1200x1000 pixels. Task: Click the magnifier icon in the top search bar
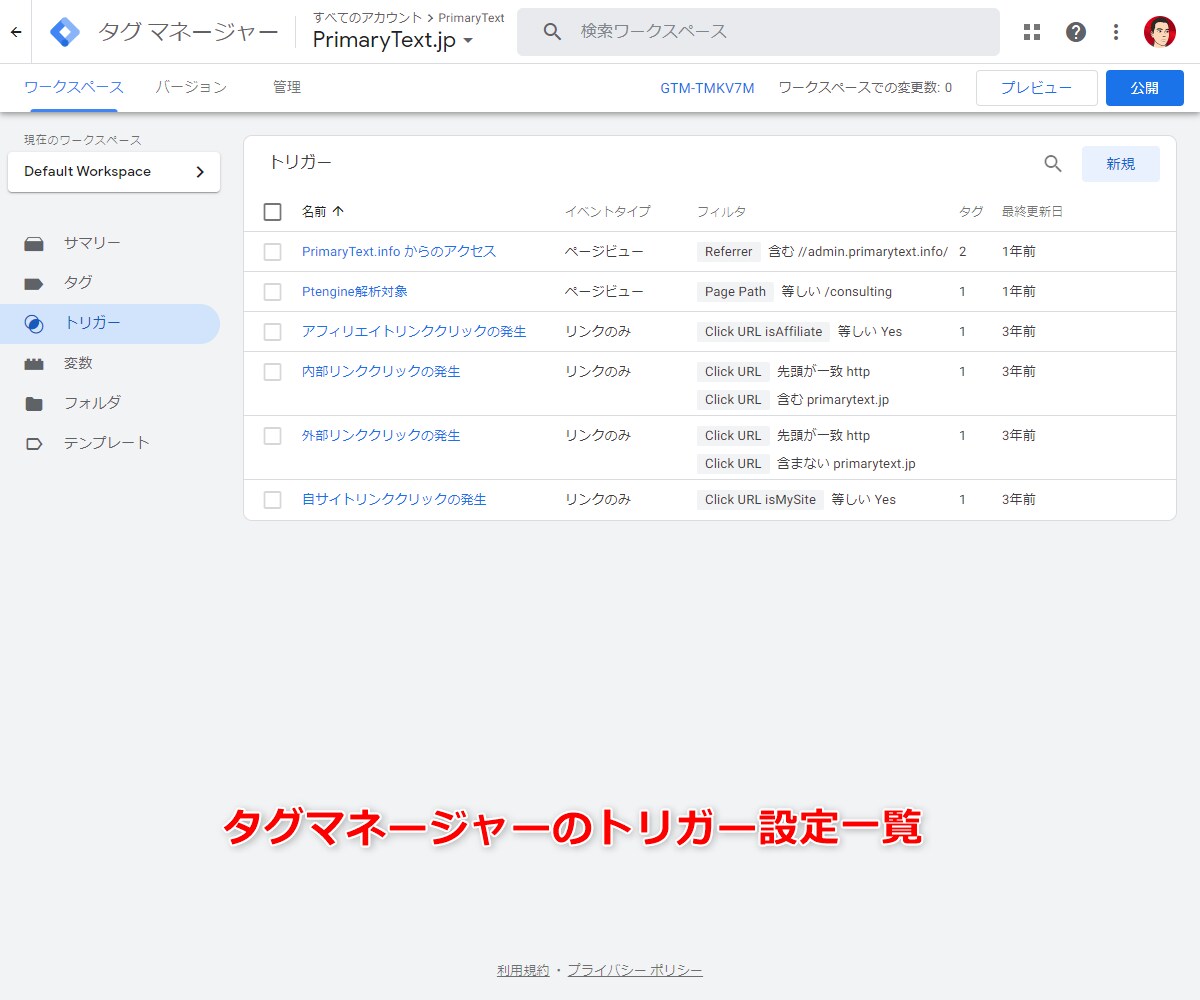(553, 32)
